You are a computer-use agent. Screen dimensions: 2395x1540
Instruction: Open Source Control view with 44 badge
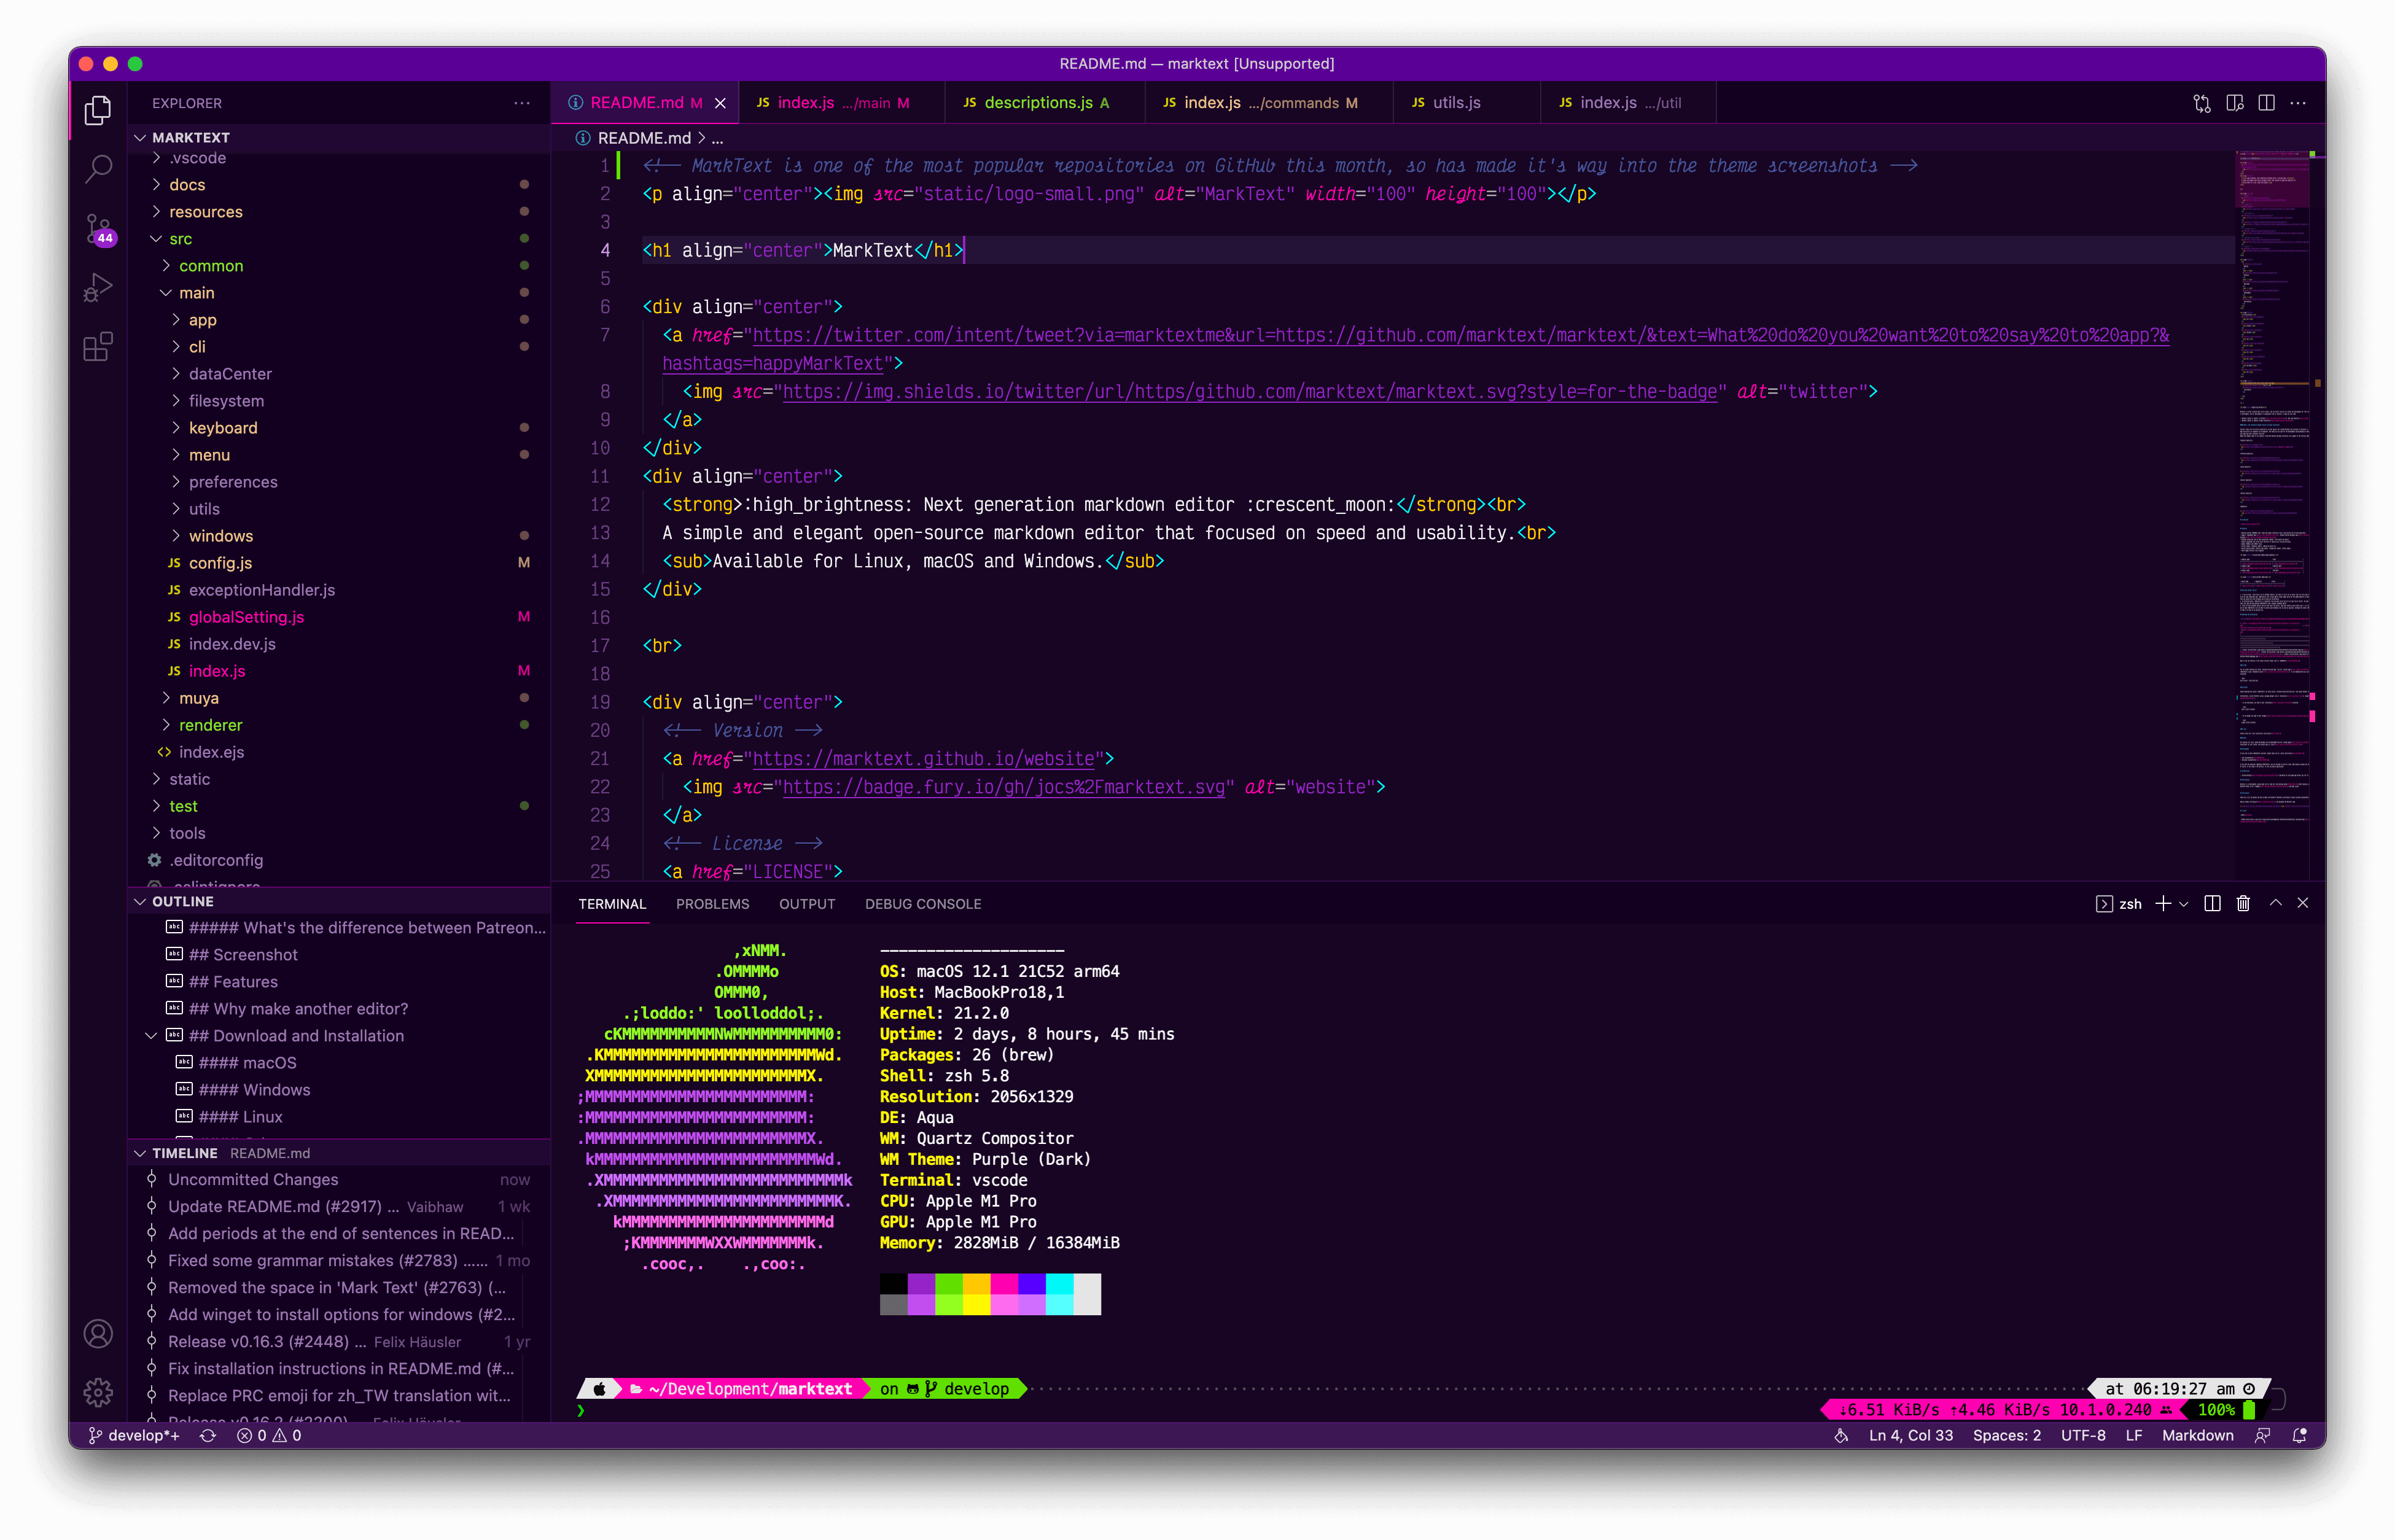tap(98, 228)
